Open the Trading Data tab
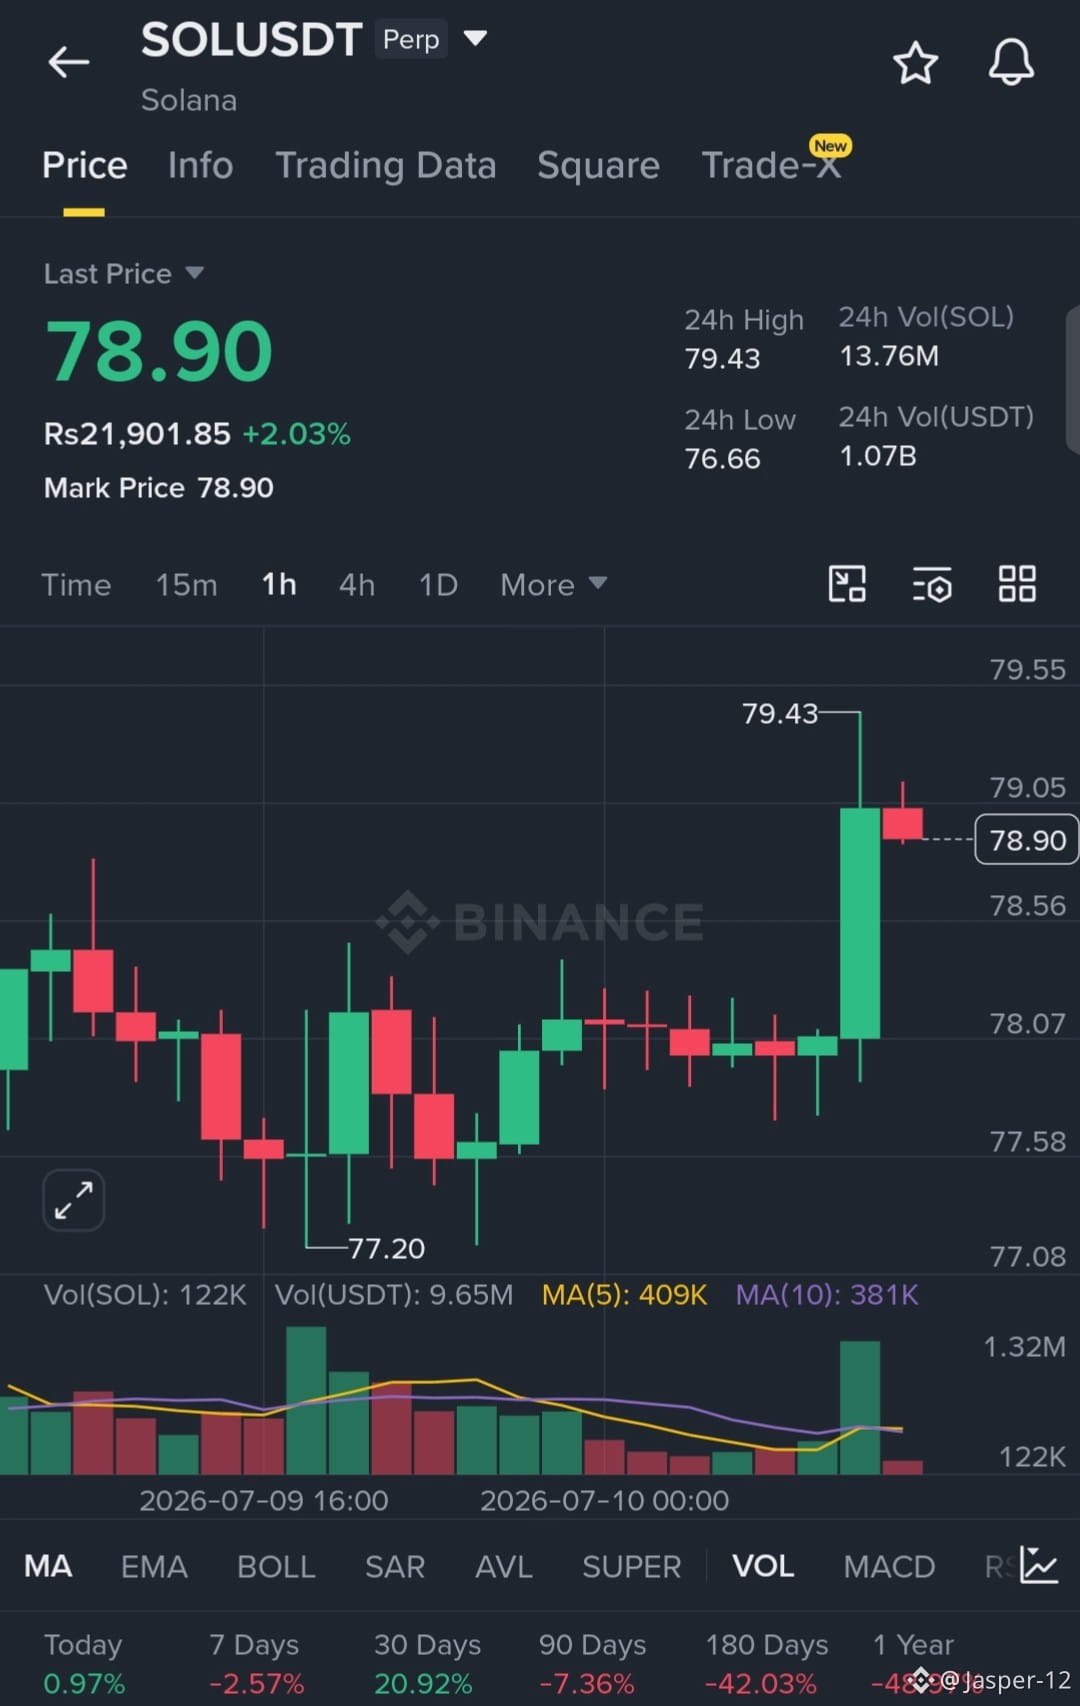This screenshot has width=1080, height=1706. coord(386,165)
